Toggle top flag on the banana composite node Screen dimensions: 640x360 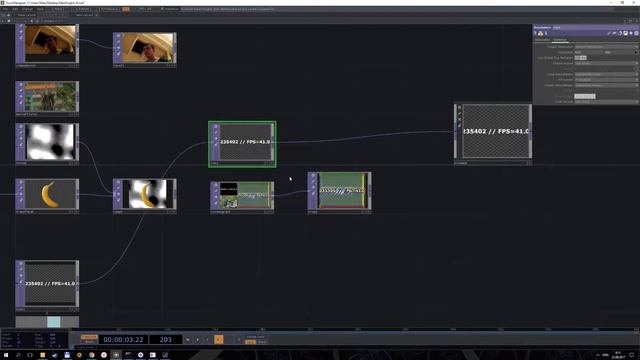(x=118, y=183)
